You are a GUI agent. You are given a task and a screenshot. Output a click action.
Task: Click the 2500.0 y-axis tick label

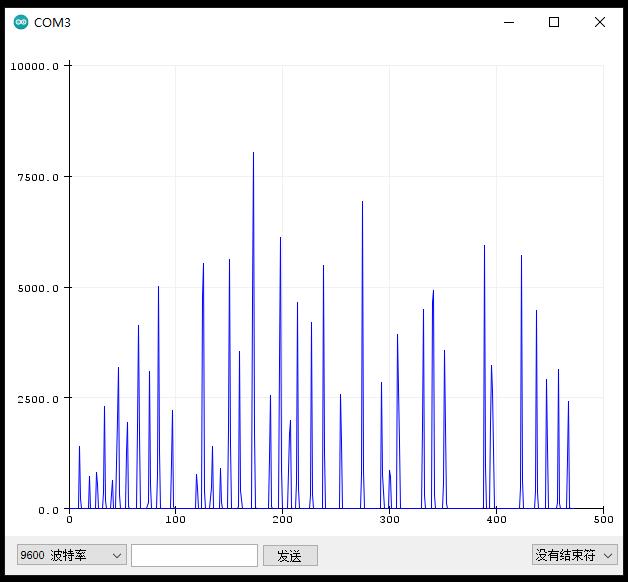point(39,399)
